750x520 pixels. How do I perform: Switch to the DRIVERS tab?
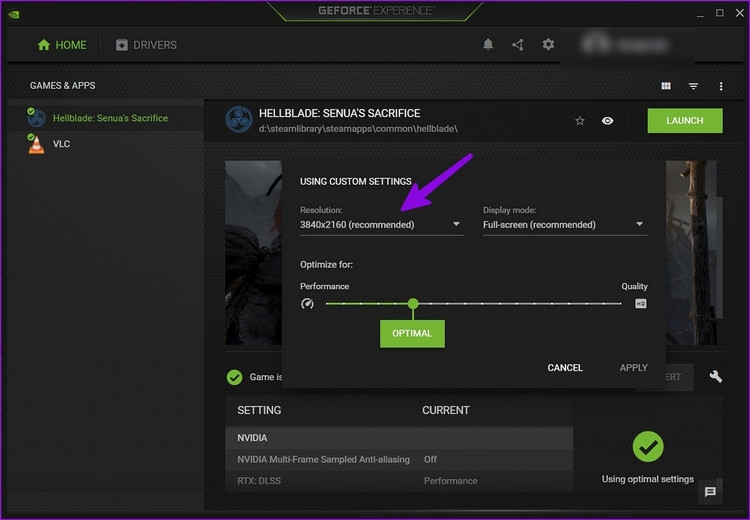click(146, 45)
